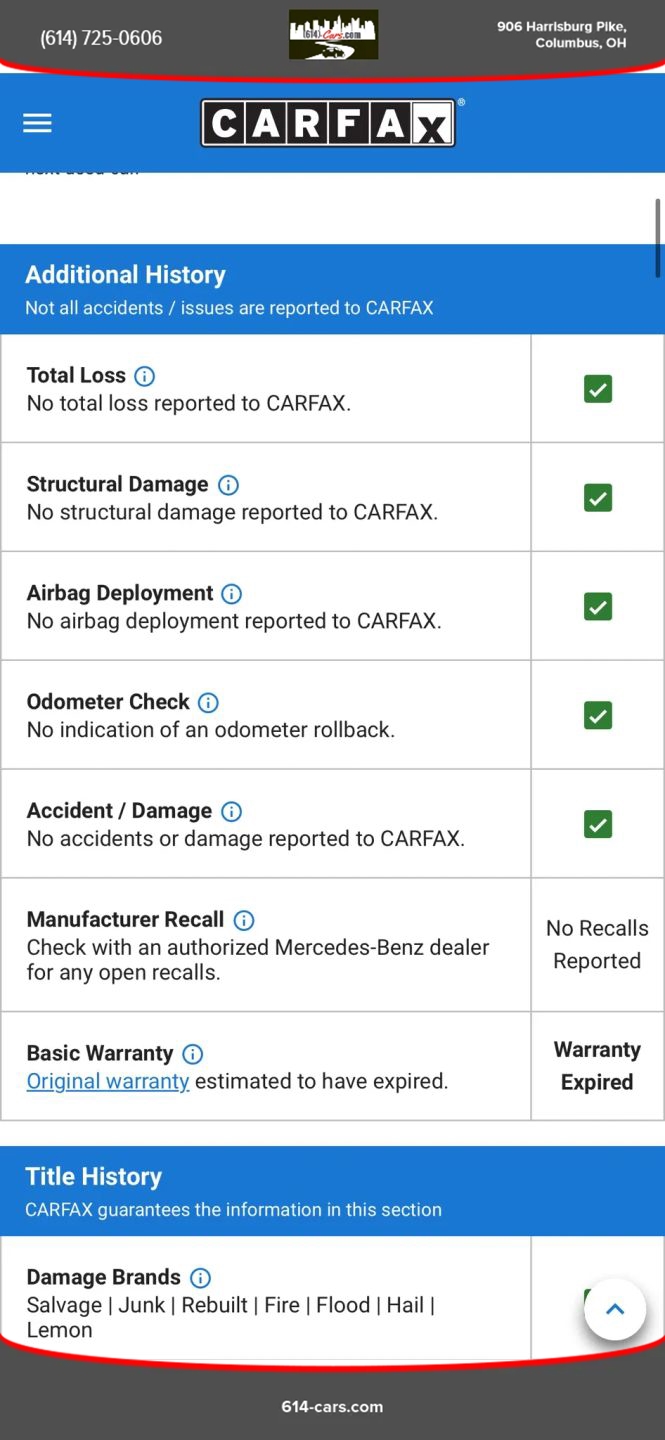Click the Airbag Deployment green checkmark

click(598, 606)
